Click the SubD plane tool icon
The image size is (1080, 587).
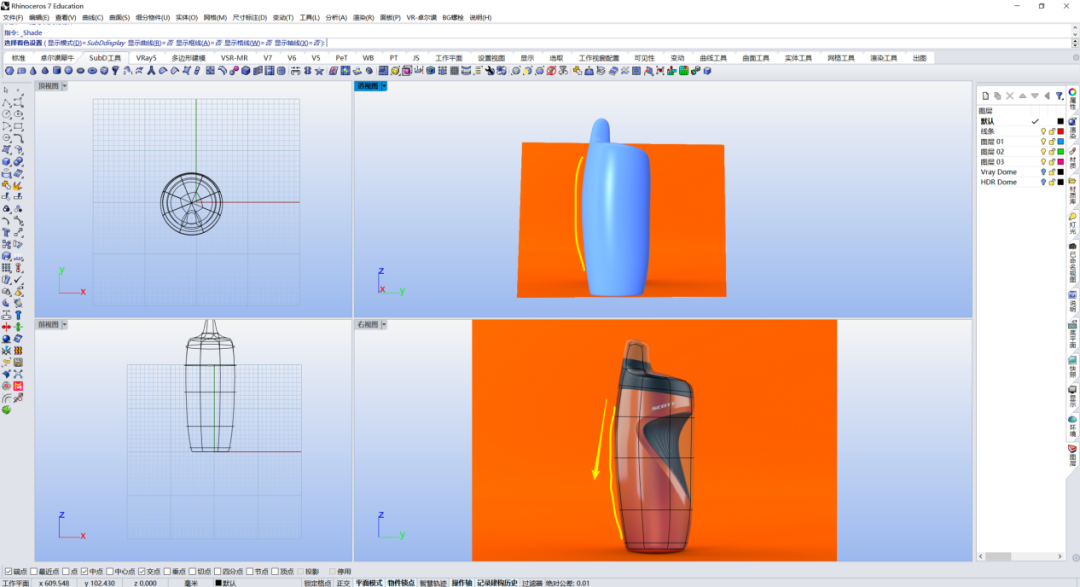pos(21,70)
